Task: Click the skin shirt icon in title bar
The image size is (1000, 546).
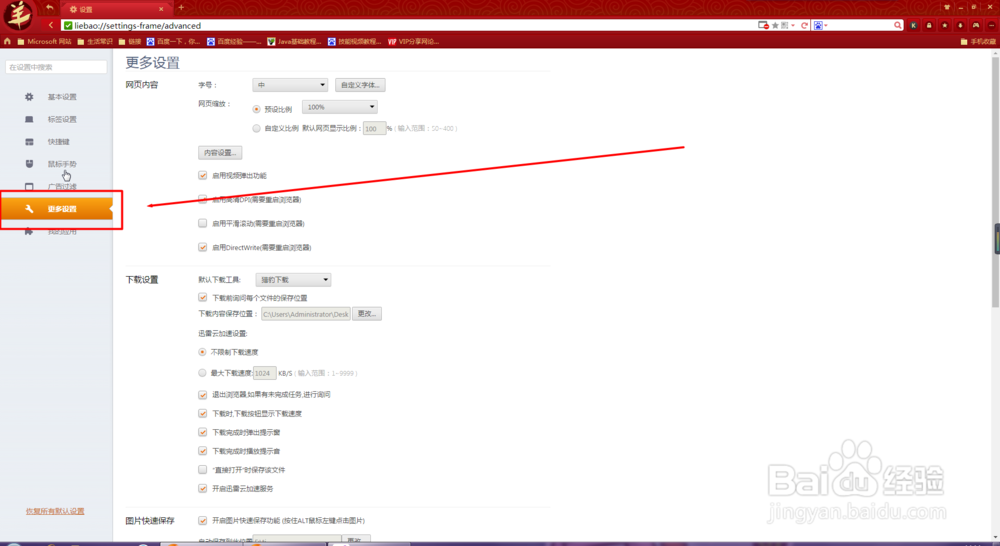Action: click(x=946, y=7)
